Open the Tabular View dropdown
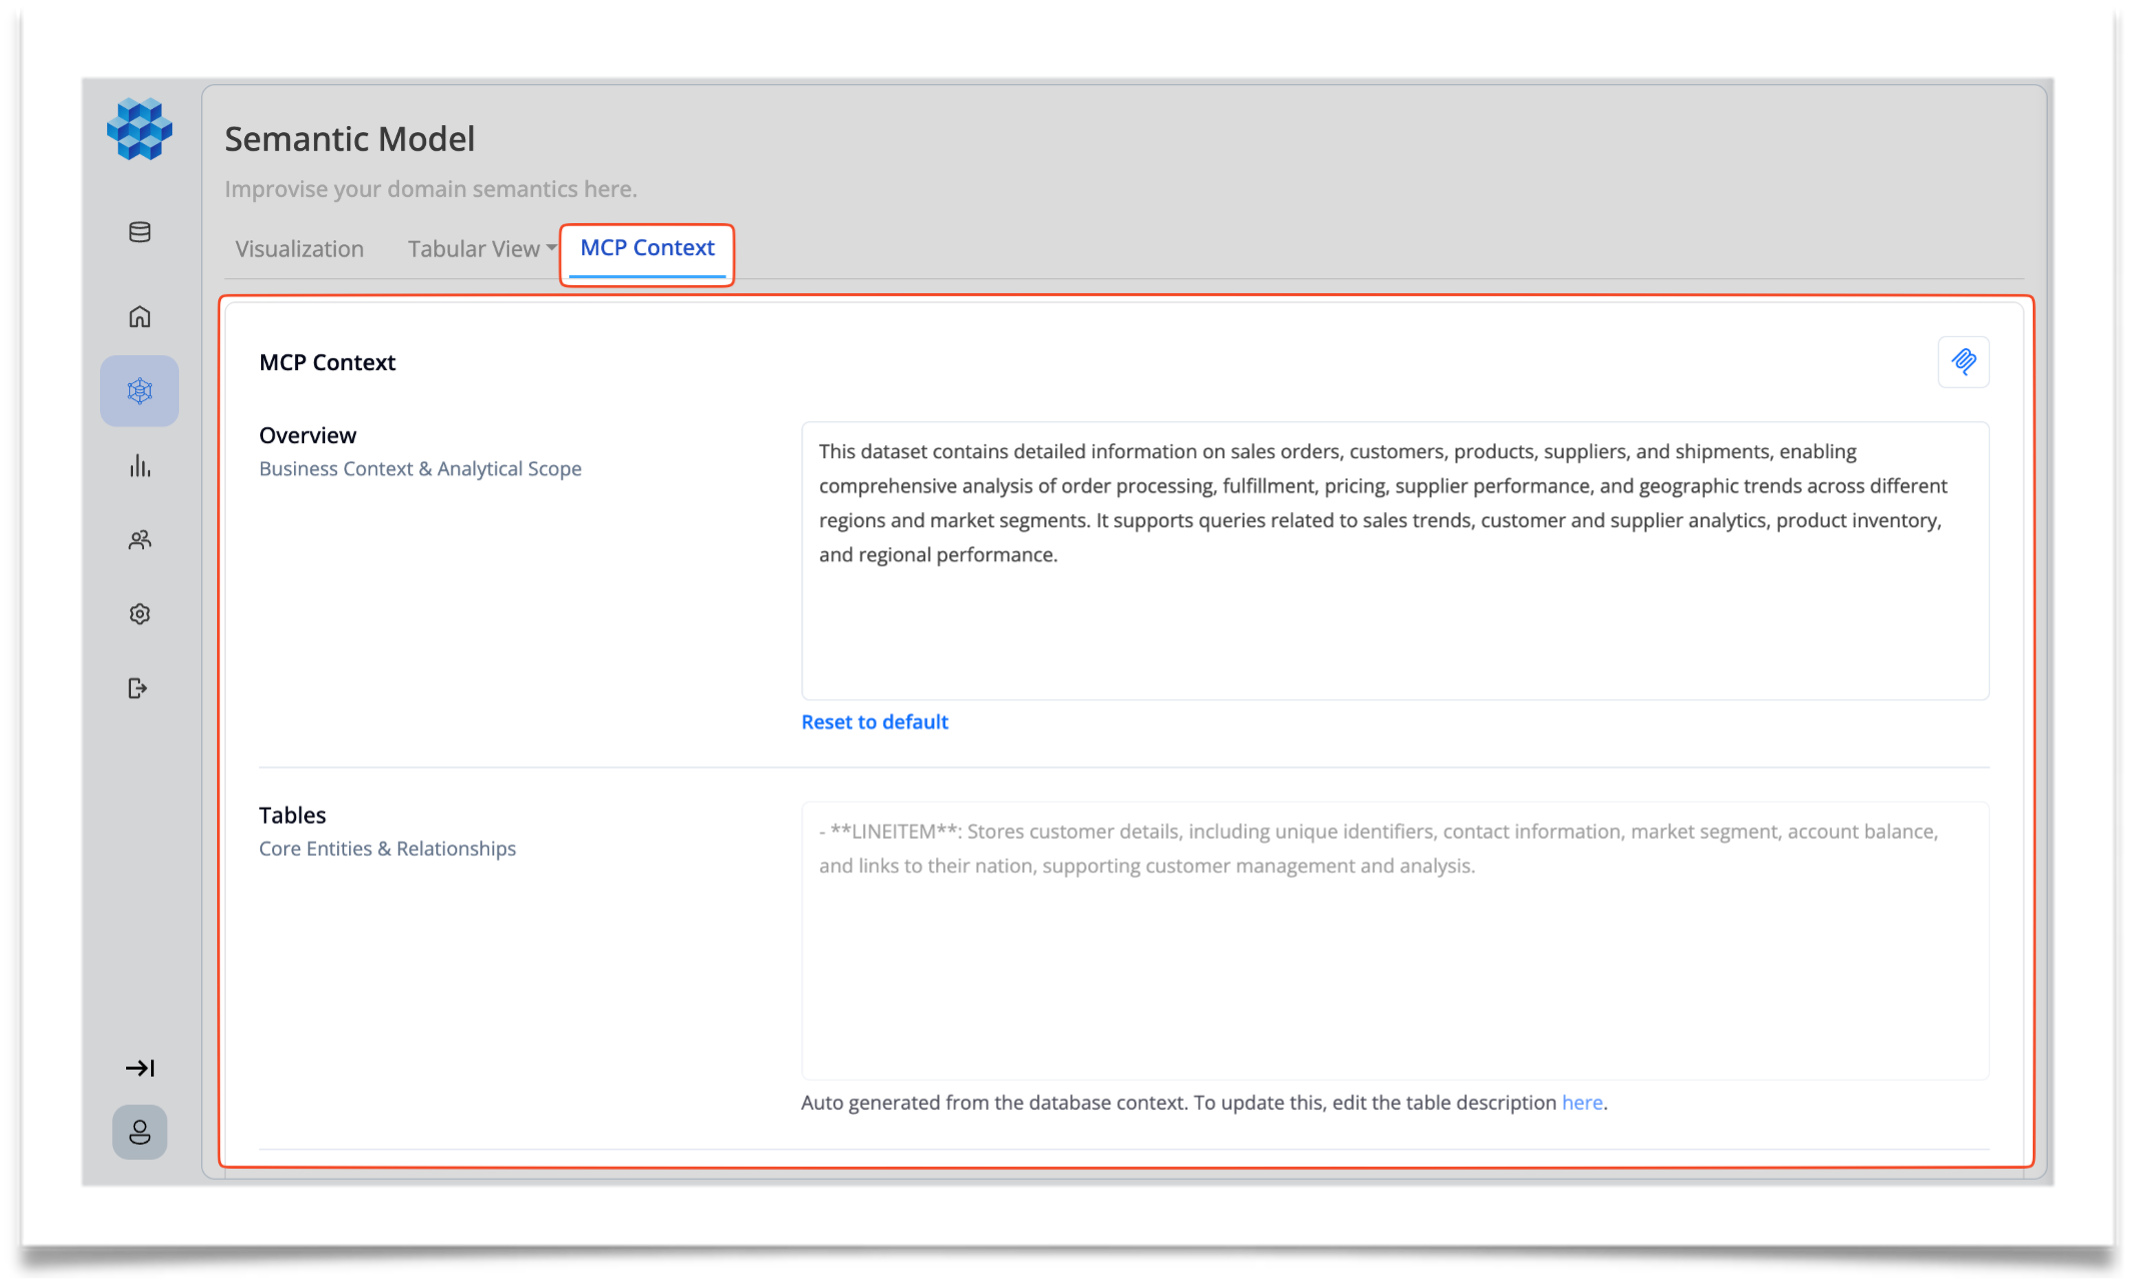 point(474,249)
